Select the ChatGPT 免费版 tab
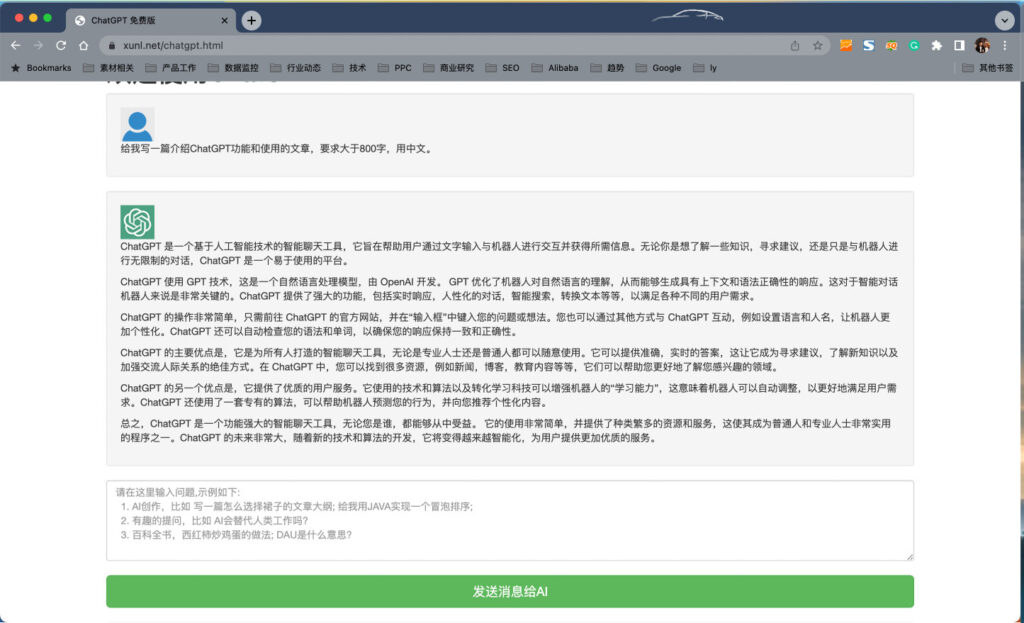The height and width of the screenshot is (623, 1024). (x=149, y=21)
